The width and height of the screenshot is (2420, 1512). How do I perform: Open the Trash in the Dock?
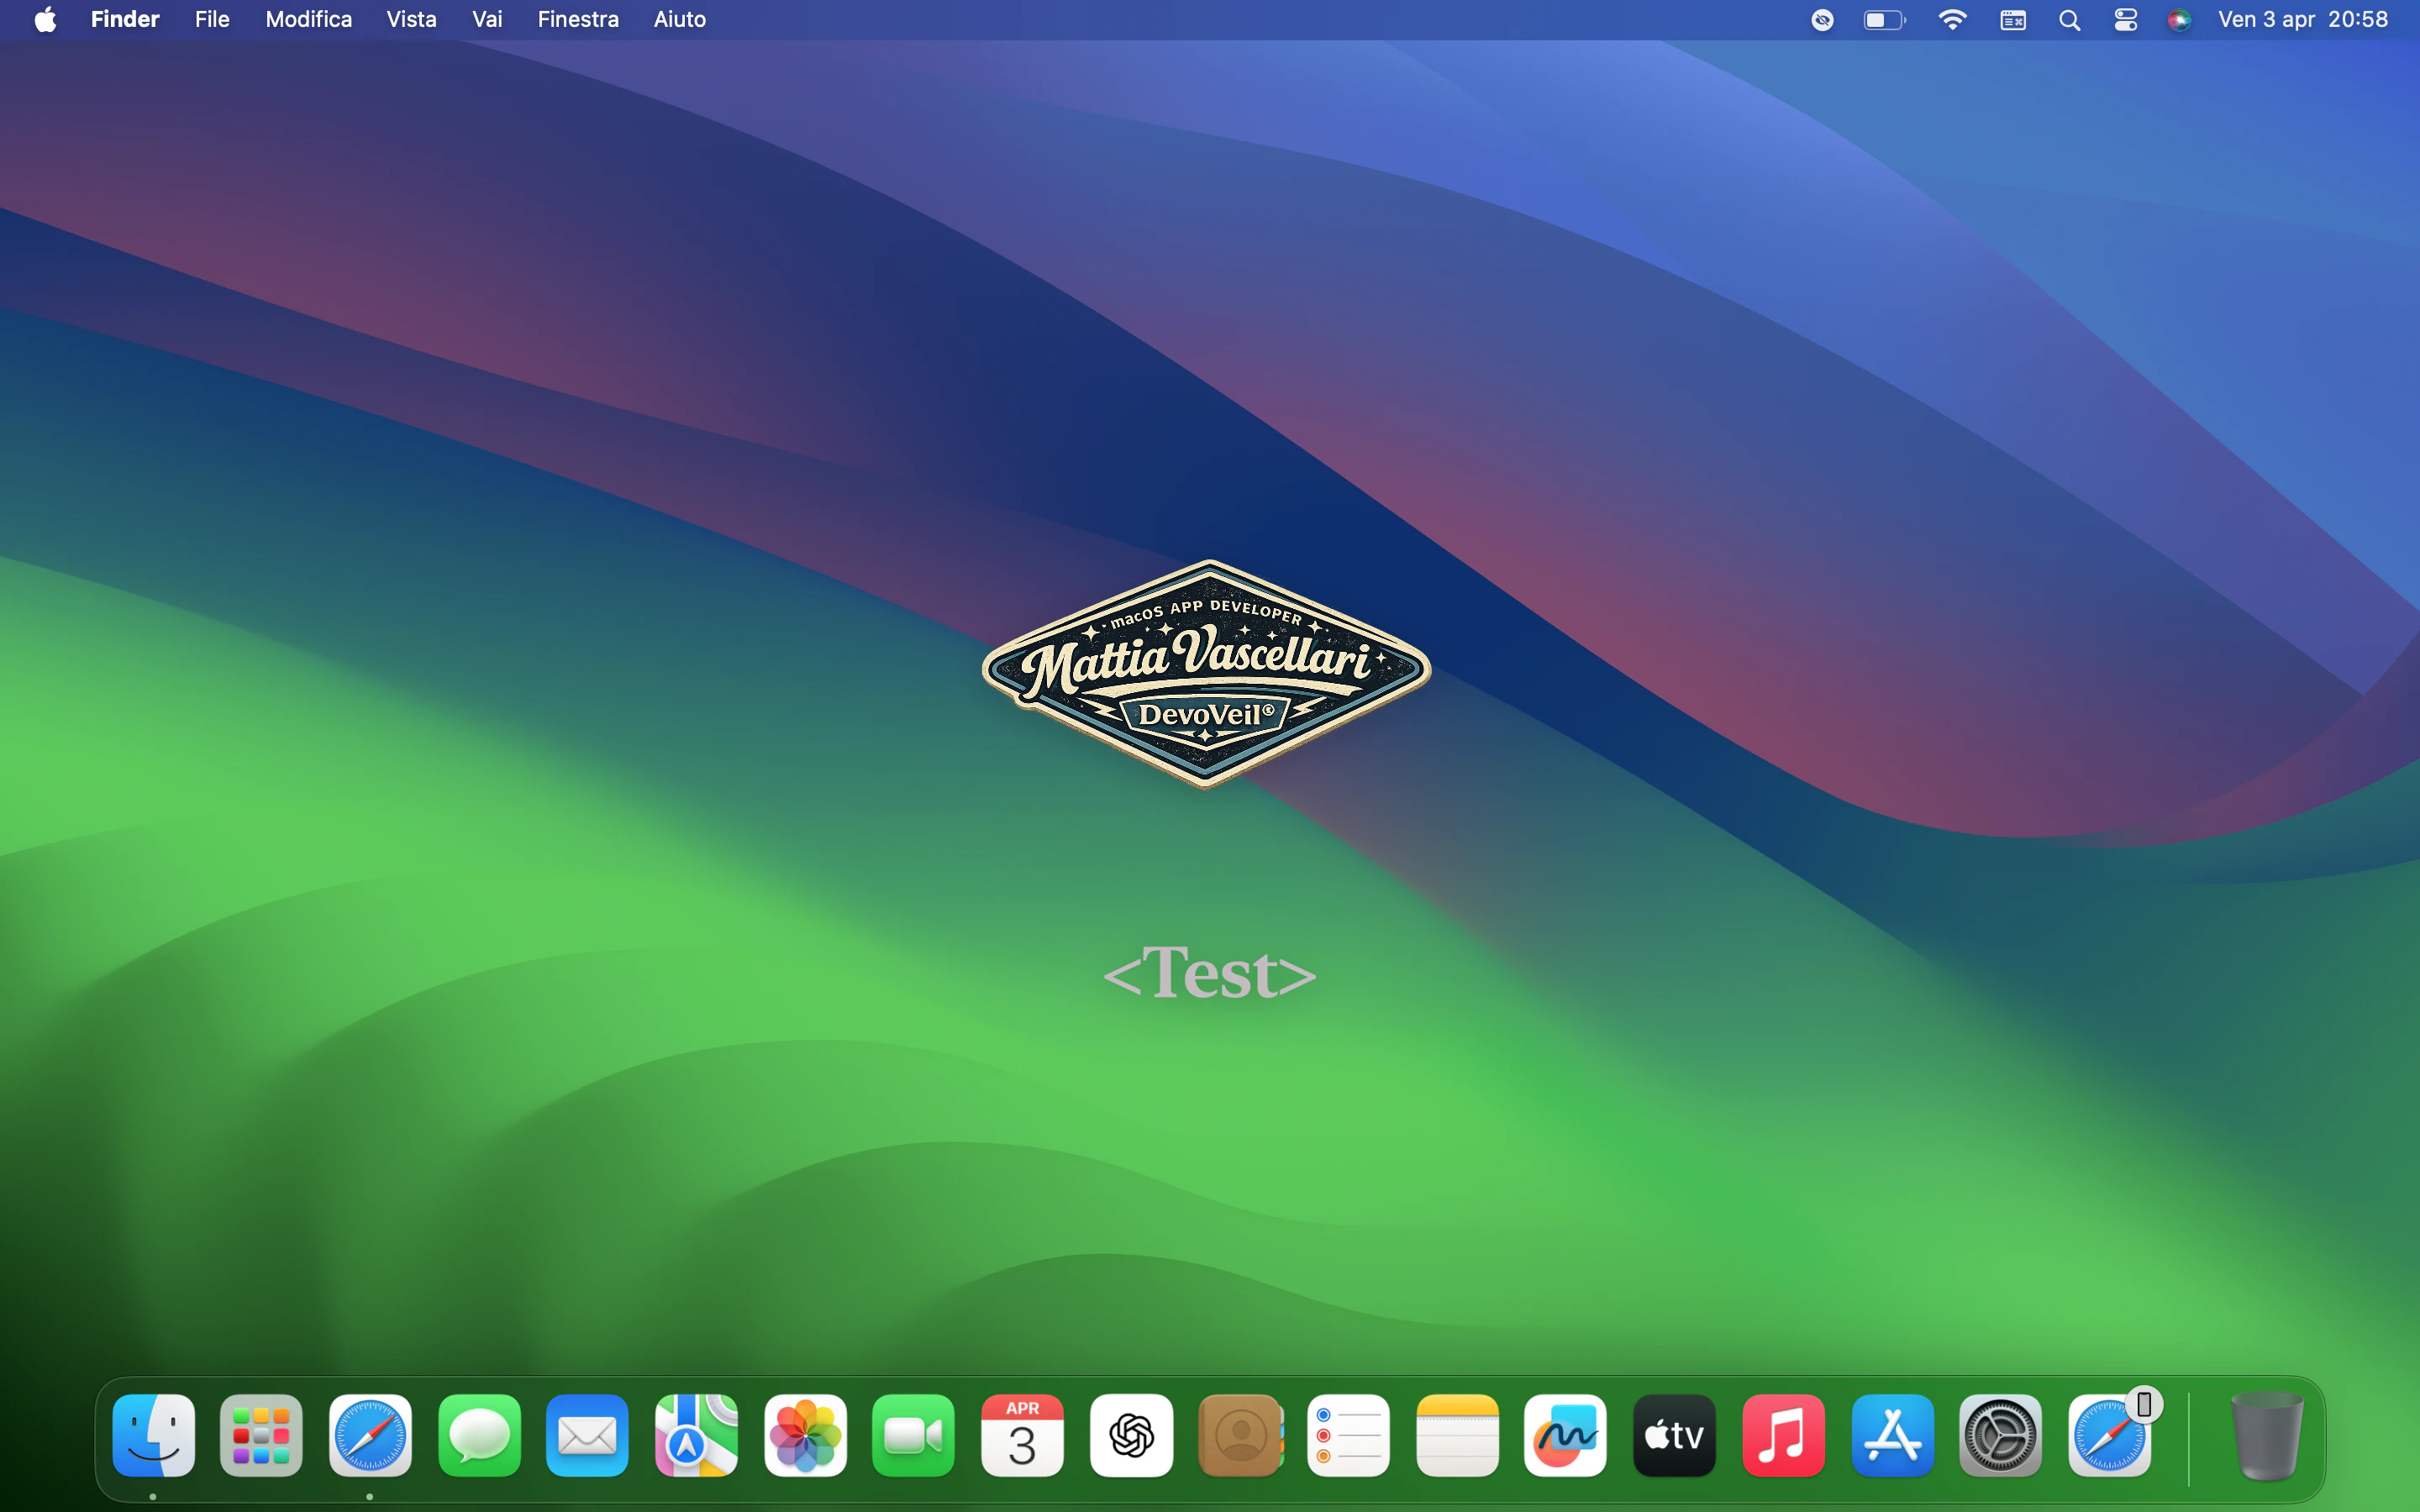click(2267, 1436)
